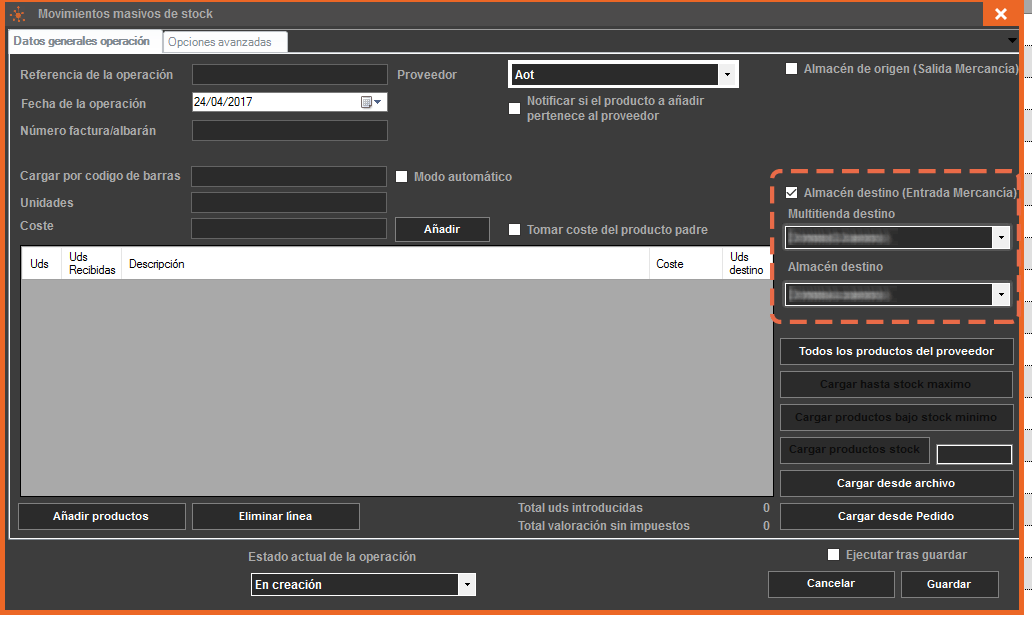This screenshot has height=618, width=1032.
Task: Click Referencia de la operación input field
Action: (289, 75)
